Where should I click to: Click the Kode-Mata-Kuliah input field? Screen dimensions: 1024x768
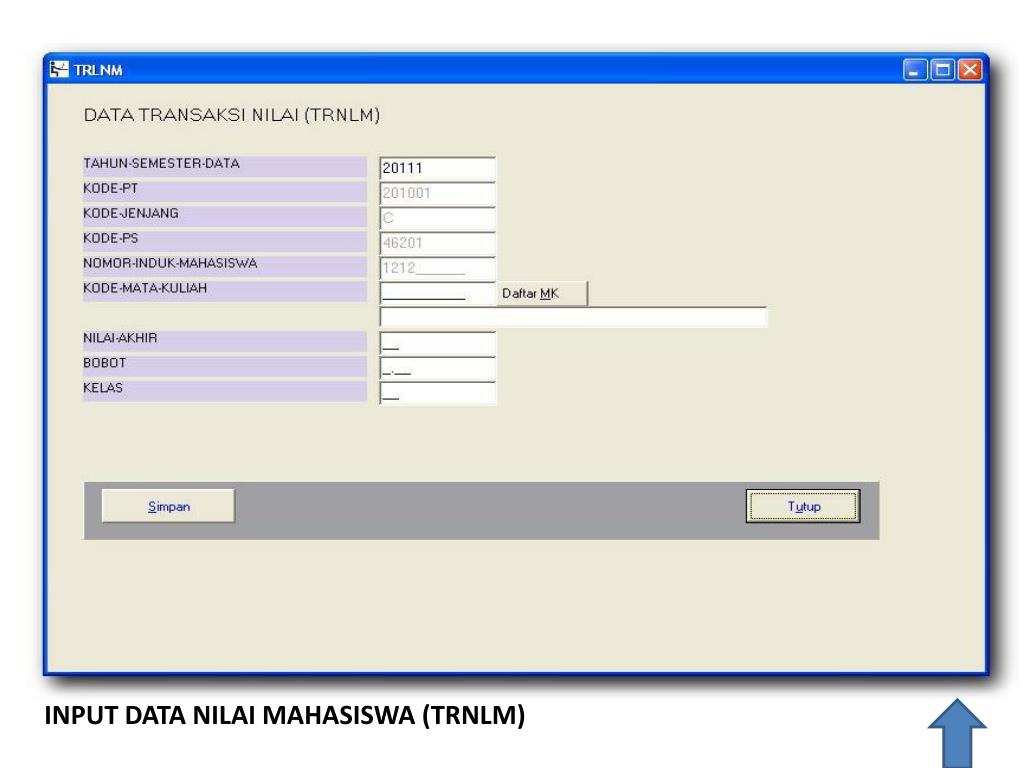click(x=438, y=293)
